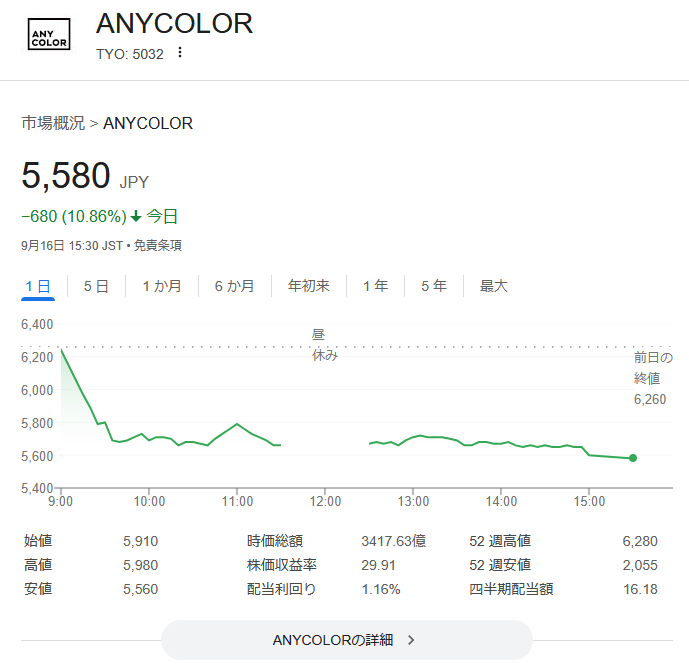
Task: Open the 市場概況 breadcrumb link
Action: point(53,123)
